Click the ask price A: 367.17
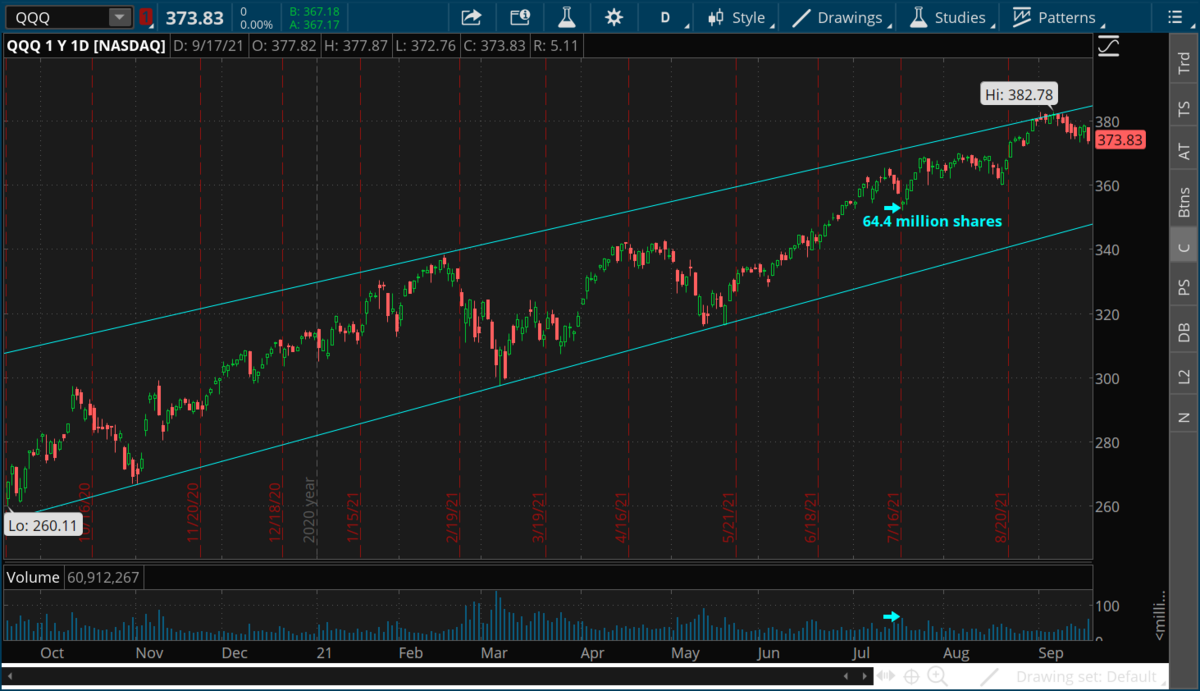1200x691 pixels. [x=313, y=24]
